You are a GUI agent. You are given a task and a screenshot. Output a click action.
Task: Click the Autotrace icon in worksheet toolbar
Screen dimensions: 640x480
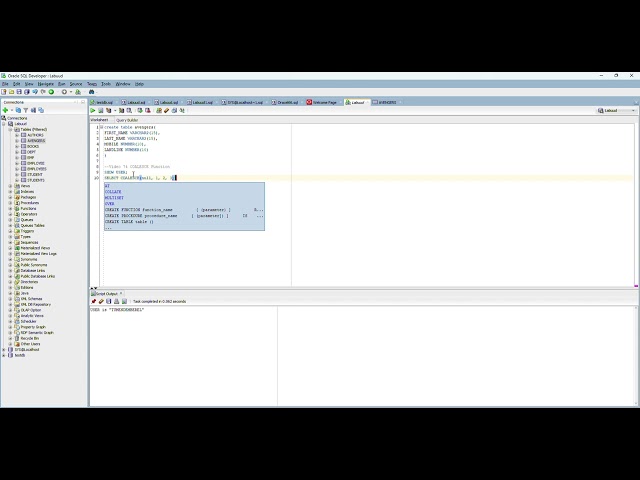[122, 111]
